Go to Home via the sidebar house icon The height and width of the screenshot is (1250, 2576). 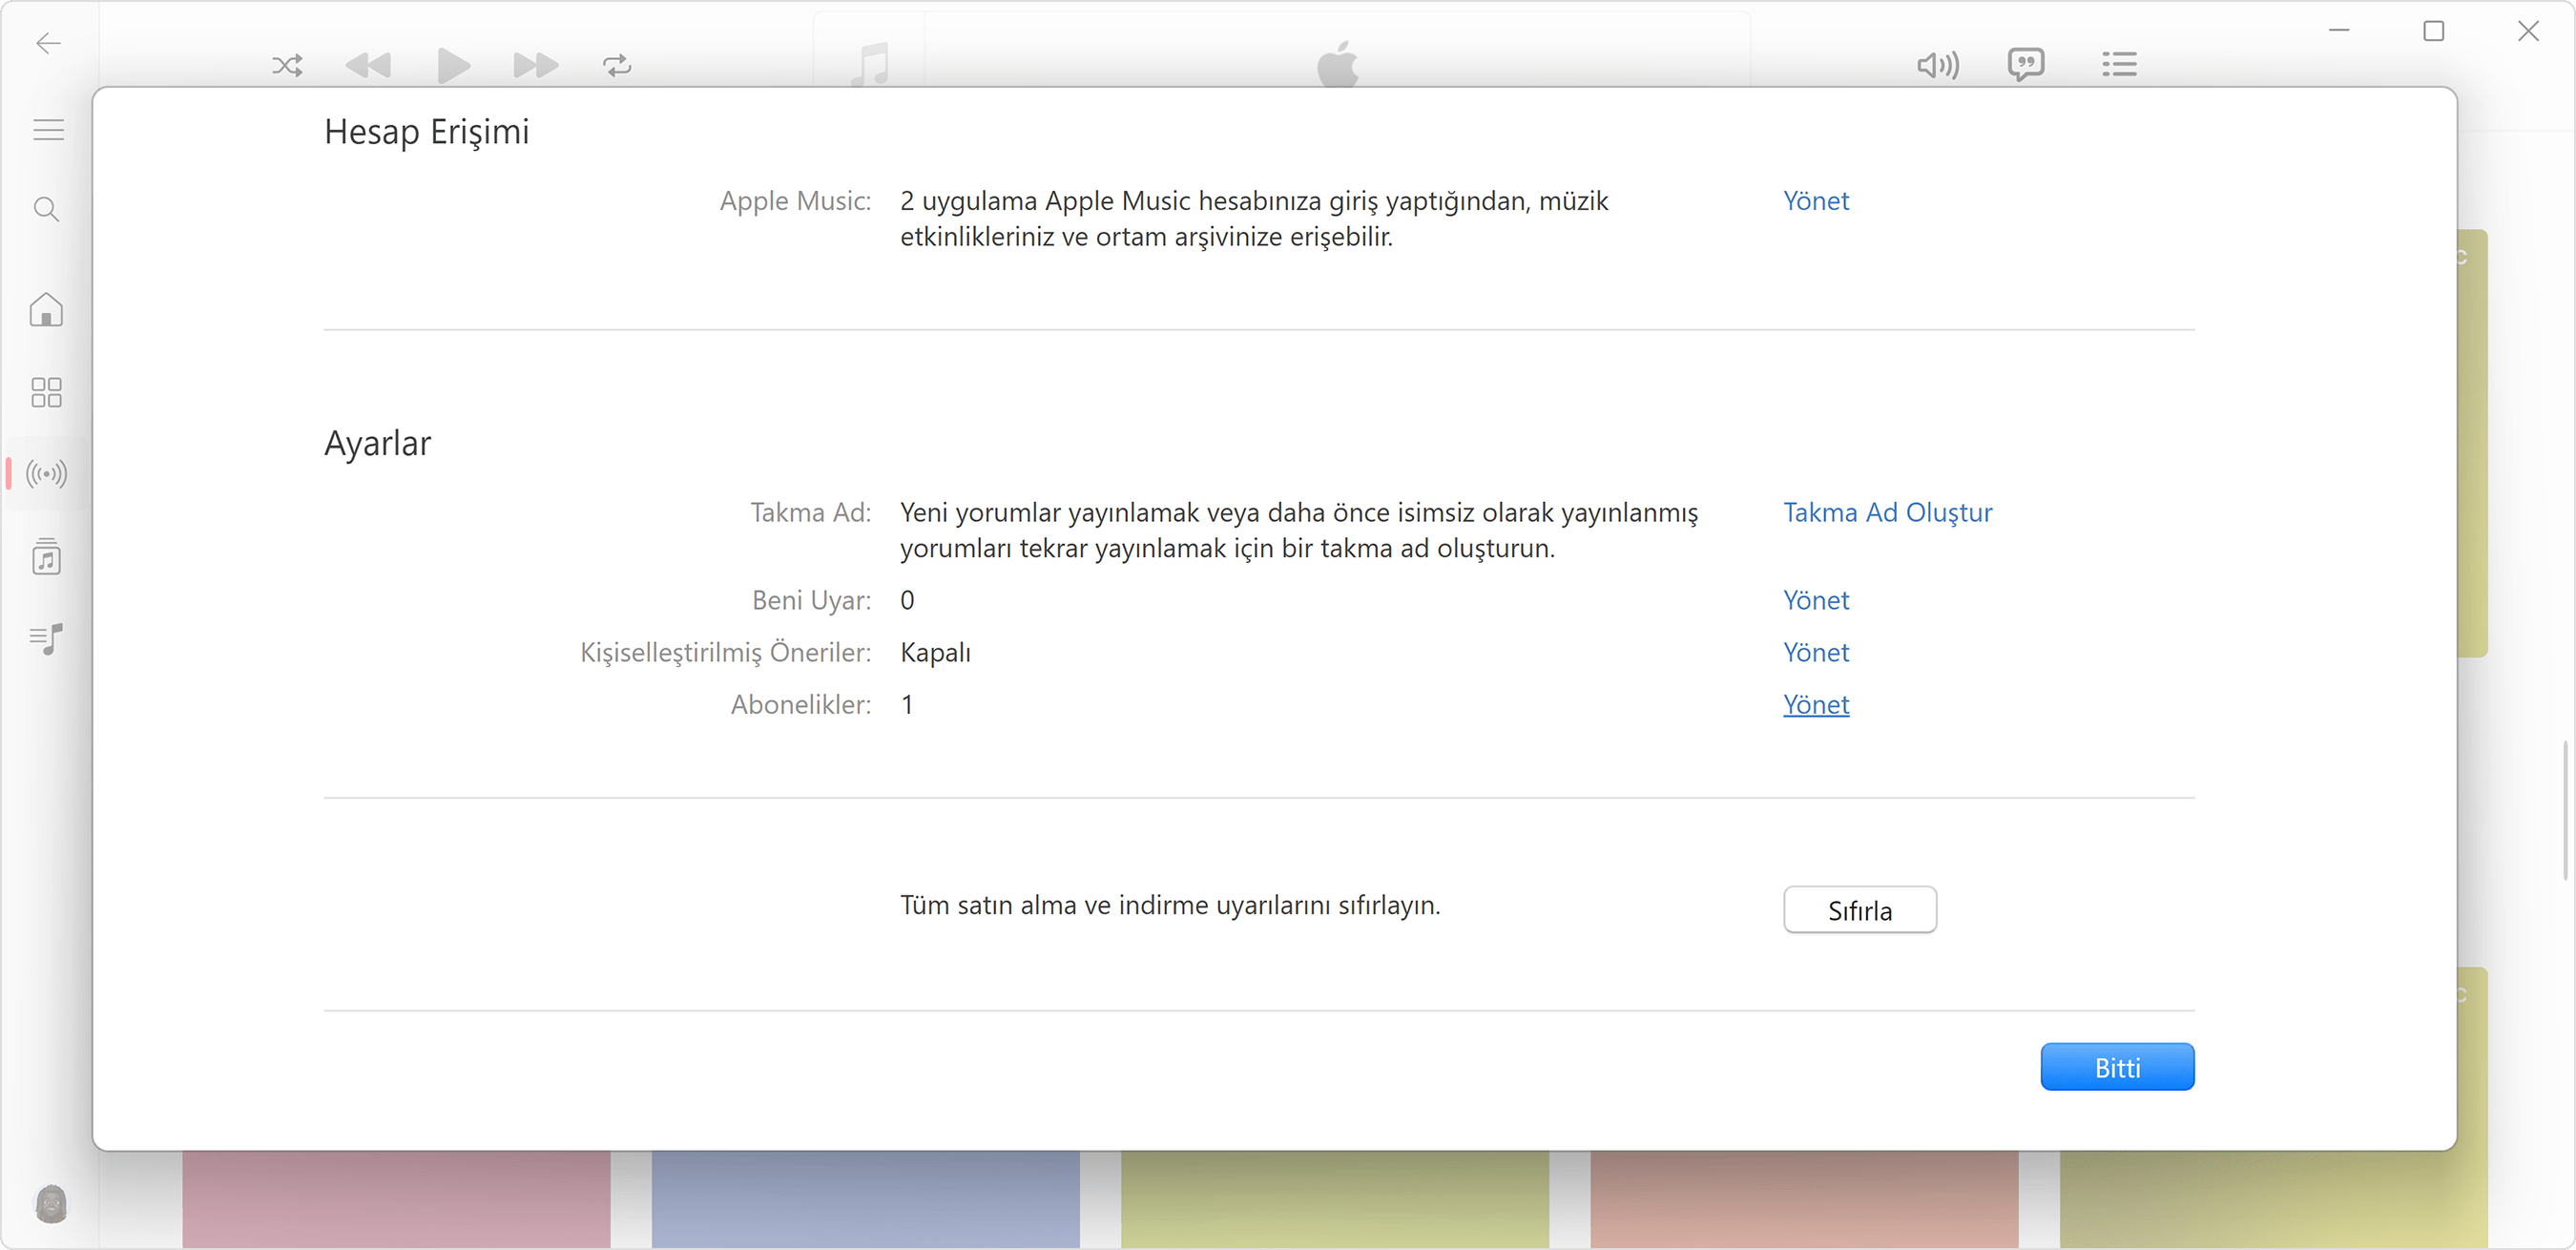[x=45, y=310]
